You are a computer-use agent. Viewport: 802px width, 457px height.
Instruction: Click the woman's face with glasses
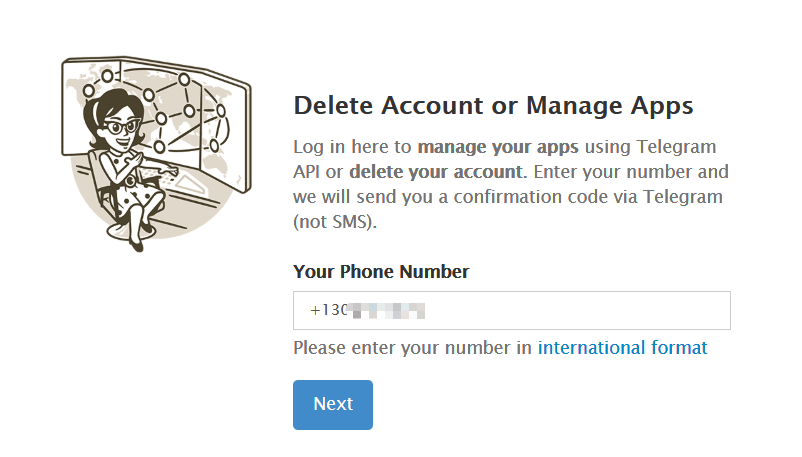click(120, 126)
